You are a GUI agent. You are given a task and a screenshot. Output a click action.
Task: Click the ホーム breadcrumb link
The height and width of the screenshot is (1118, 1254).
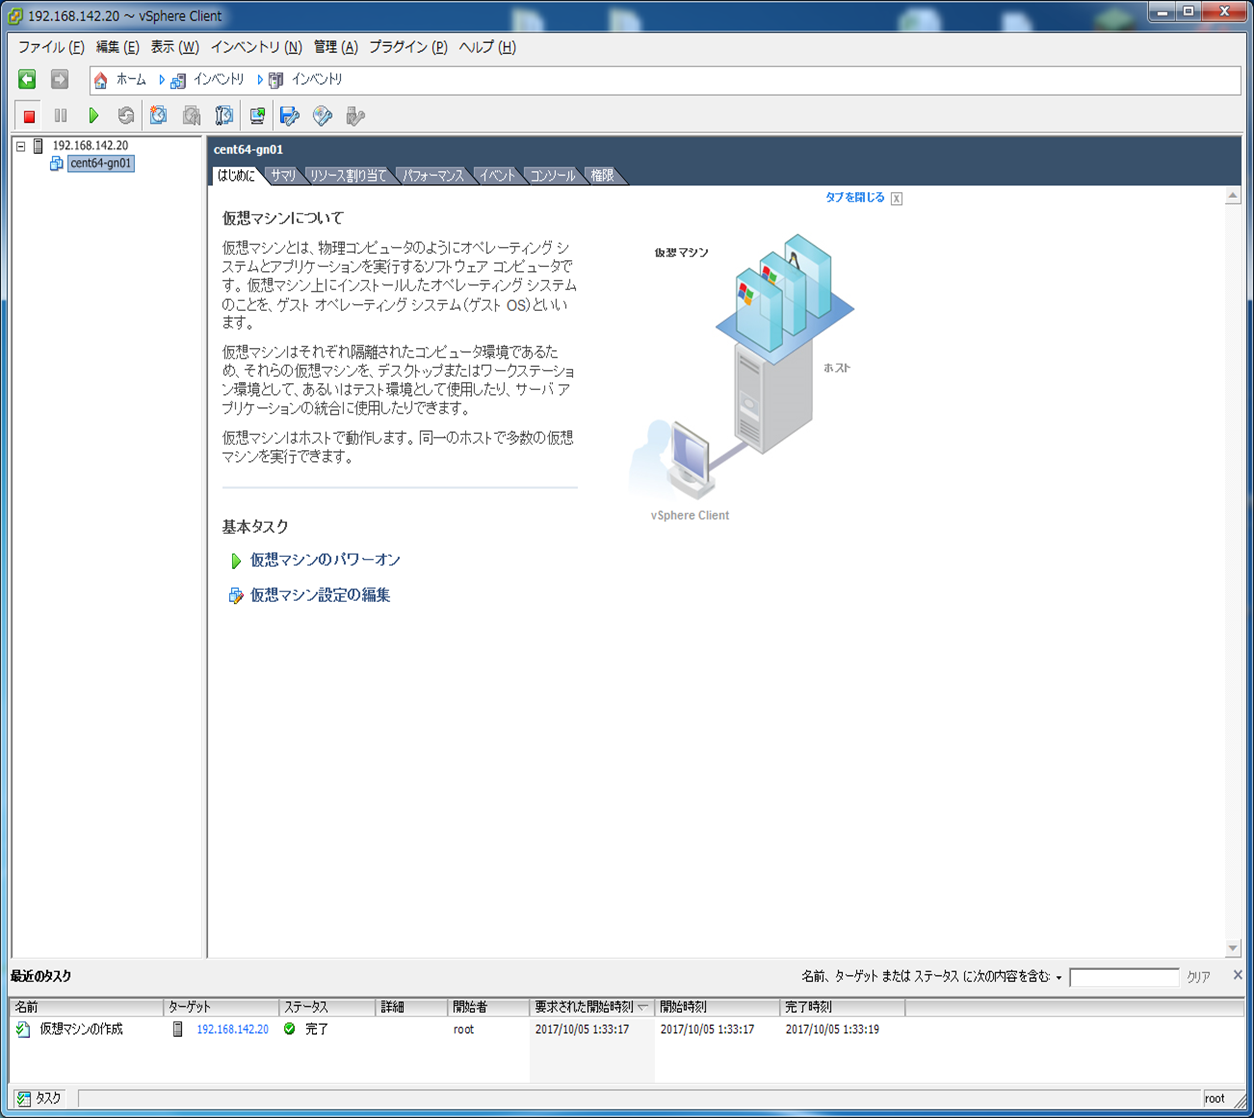pos(131,80)
